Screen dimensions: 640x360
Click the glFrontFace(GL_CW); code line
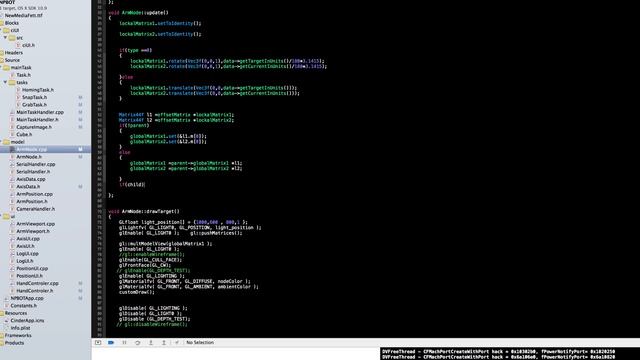[x=145, y=265]
